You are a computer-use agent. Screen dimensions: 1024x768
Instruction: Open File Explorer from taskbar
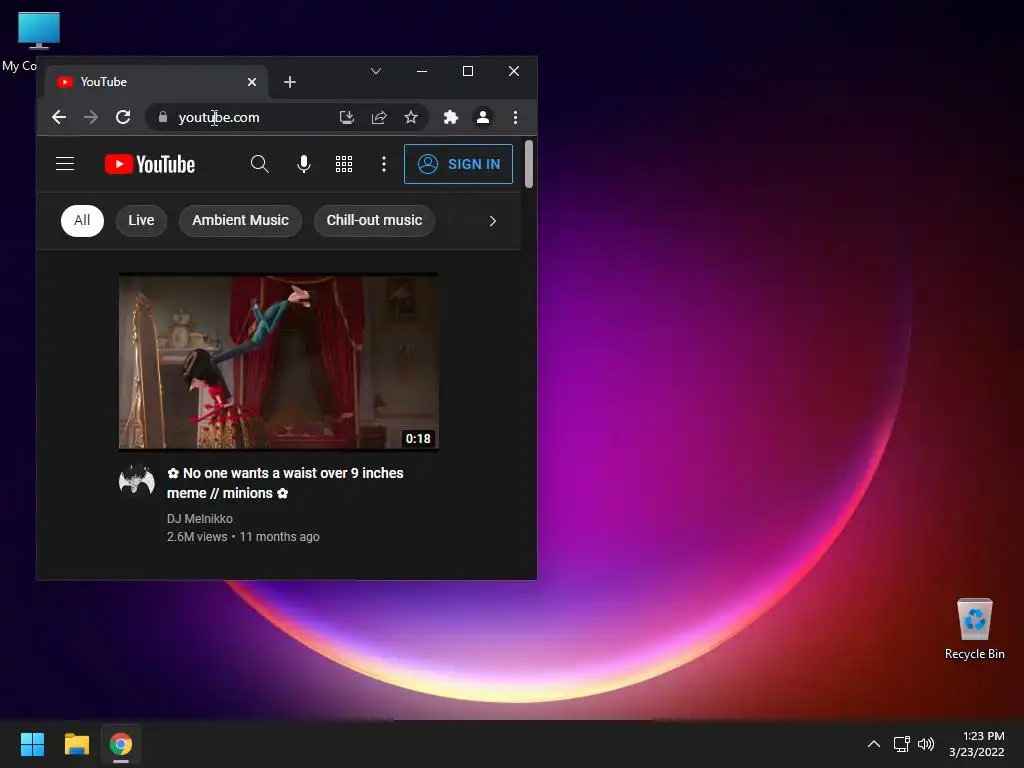pos(76,744)
